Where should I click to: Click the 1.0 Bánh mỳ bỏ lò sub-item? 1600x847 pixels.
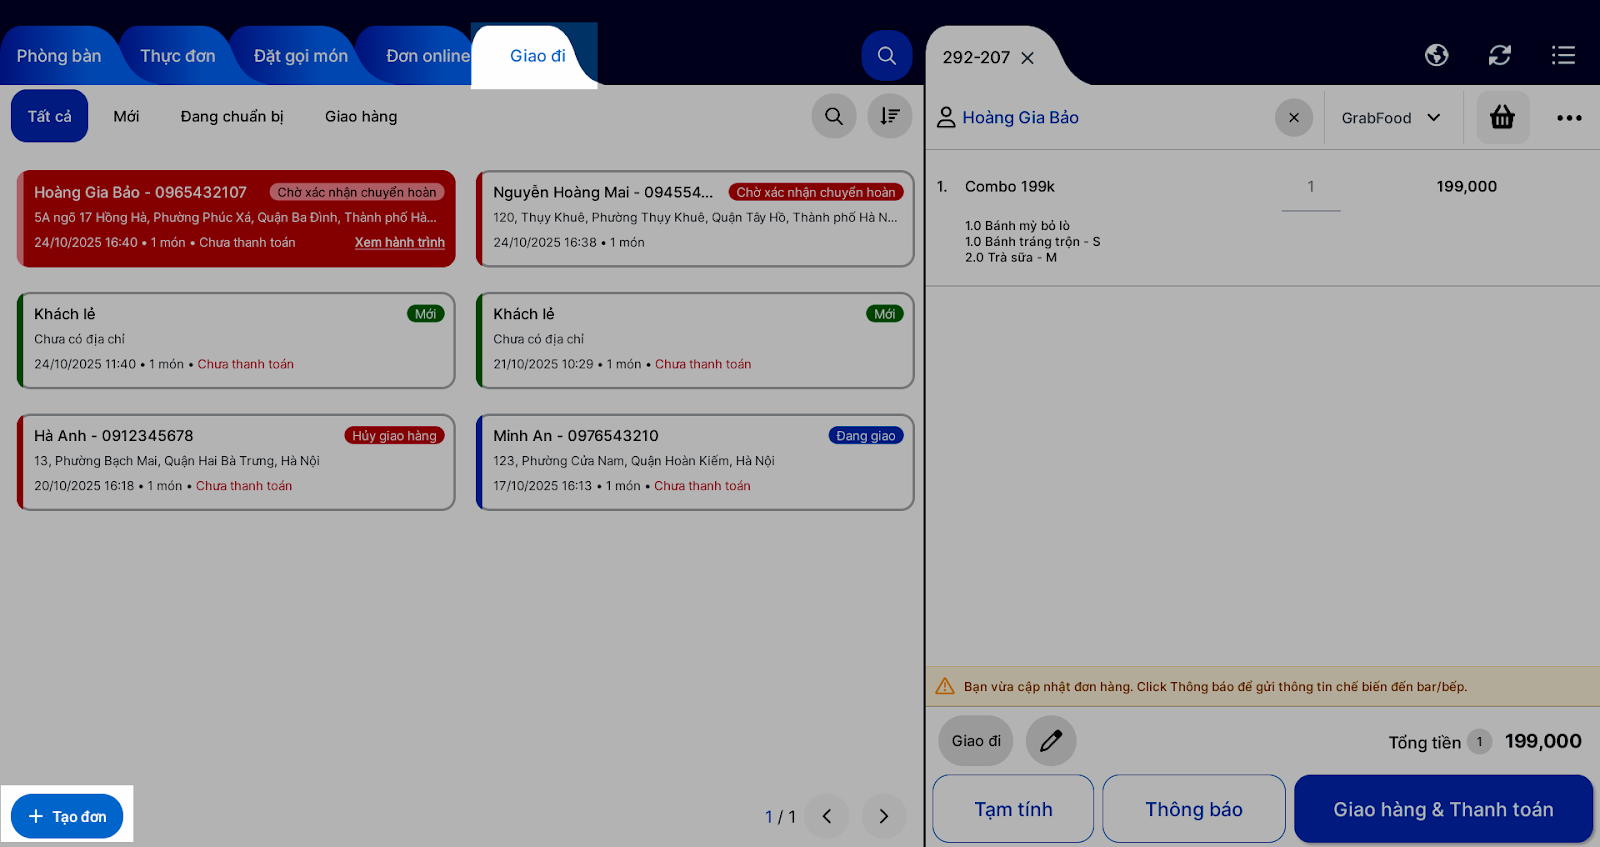[x=1017, y=226]
